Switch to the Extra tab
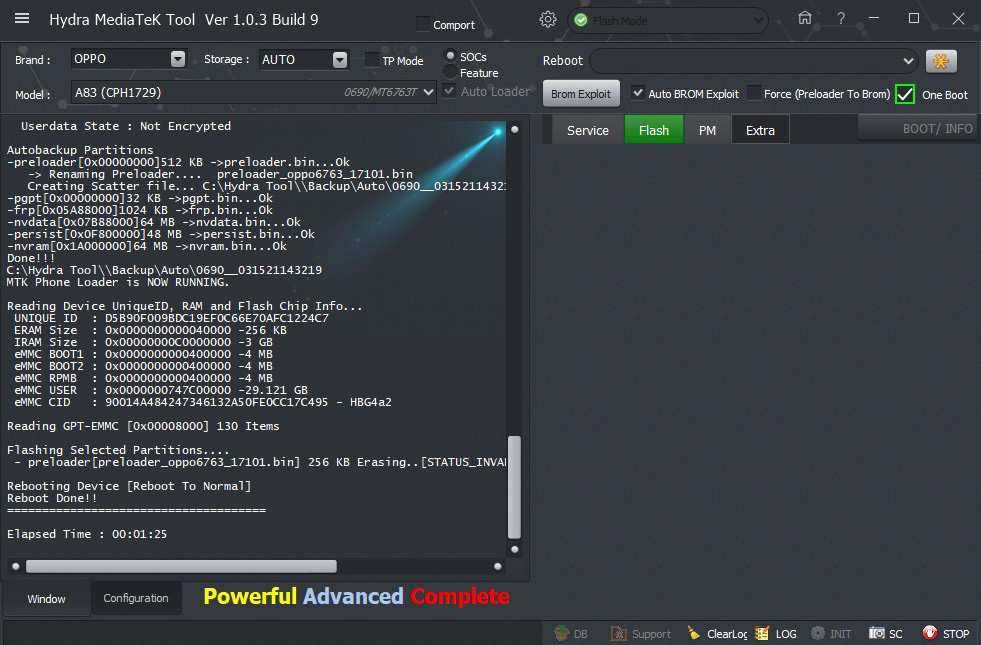This screenshot has height=645, width=981. tap(760, 130)
